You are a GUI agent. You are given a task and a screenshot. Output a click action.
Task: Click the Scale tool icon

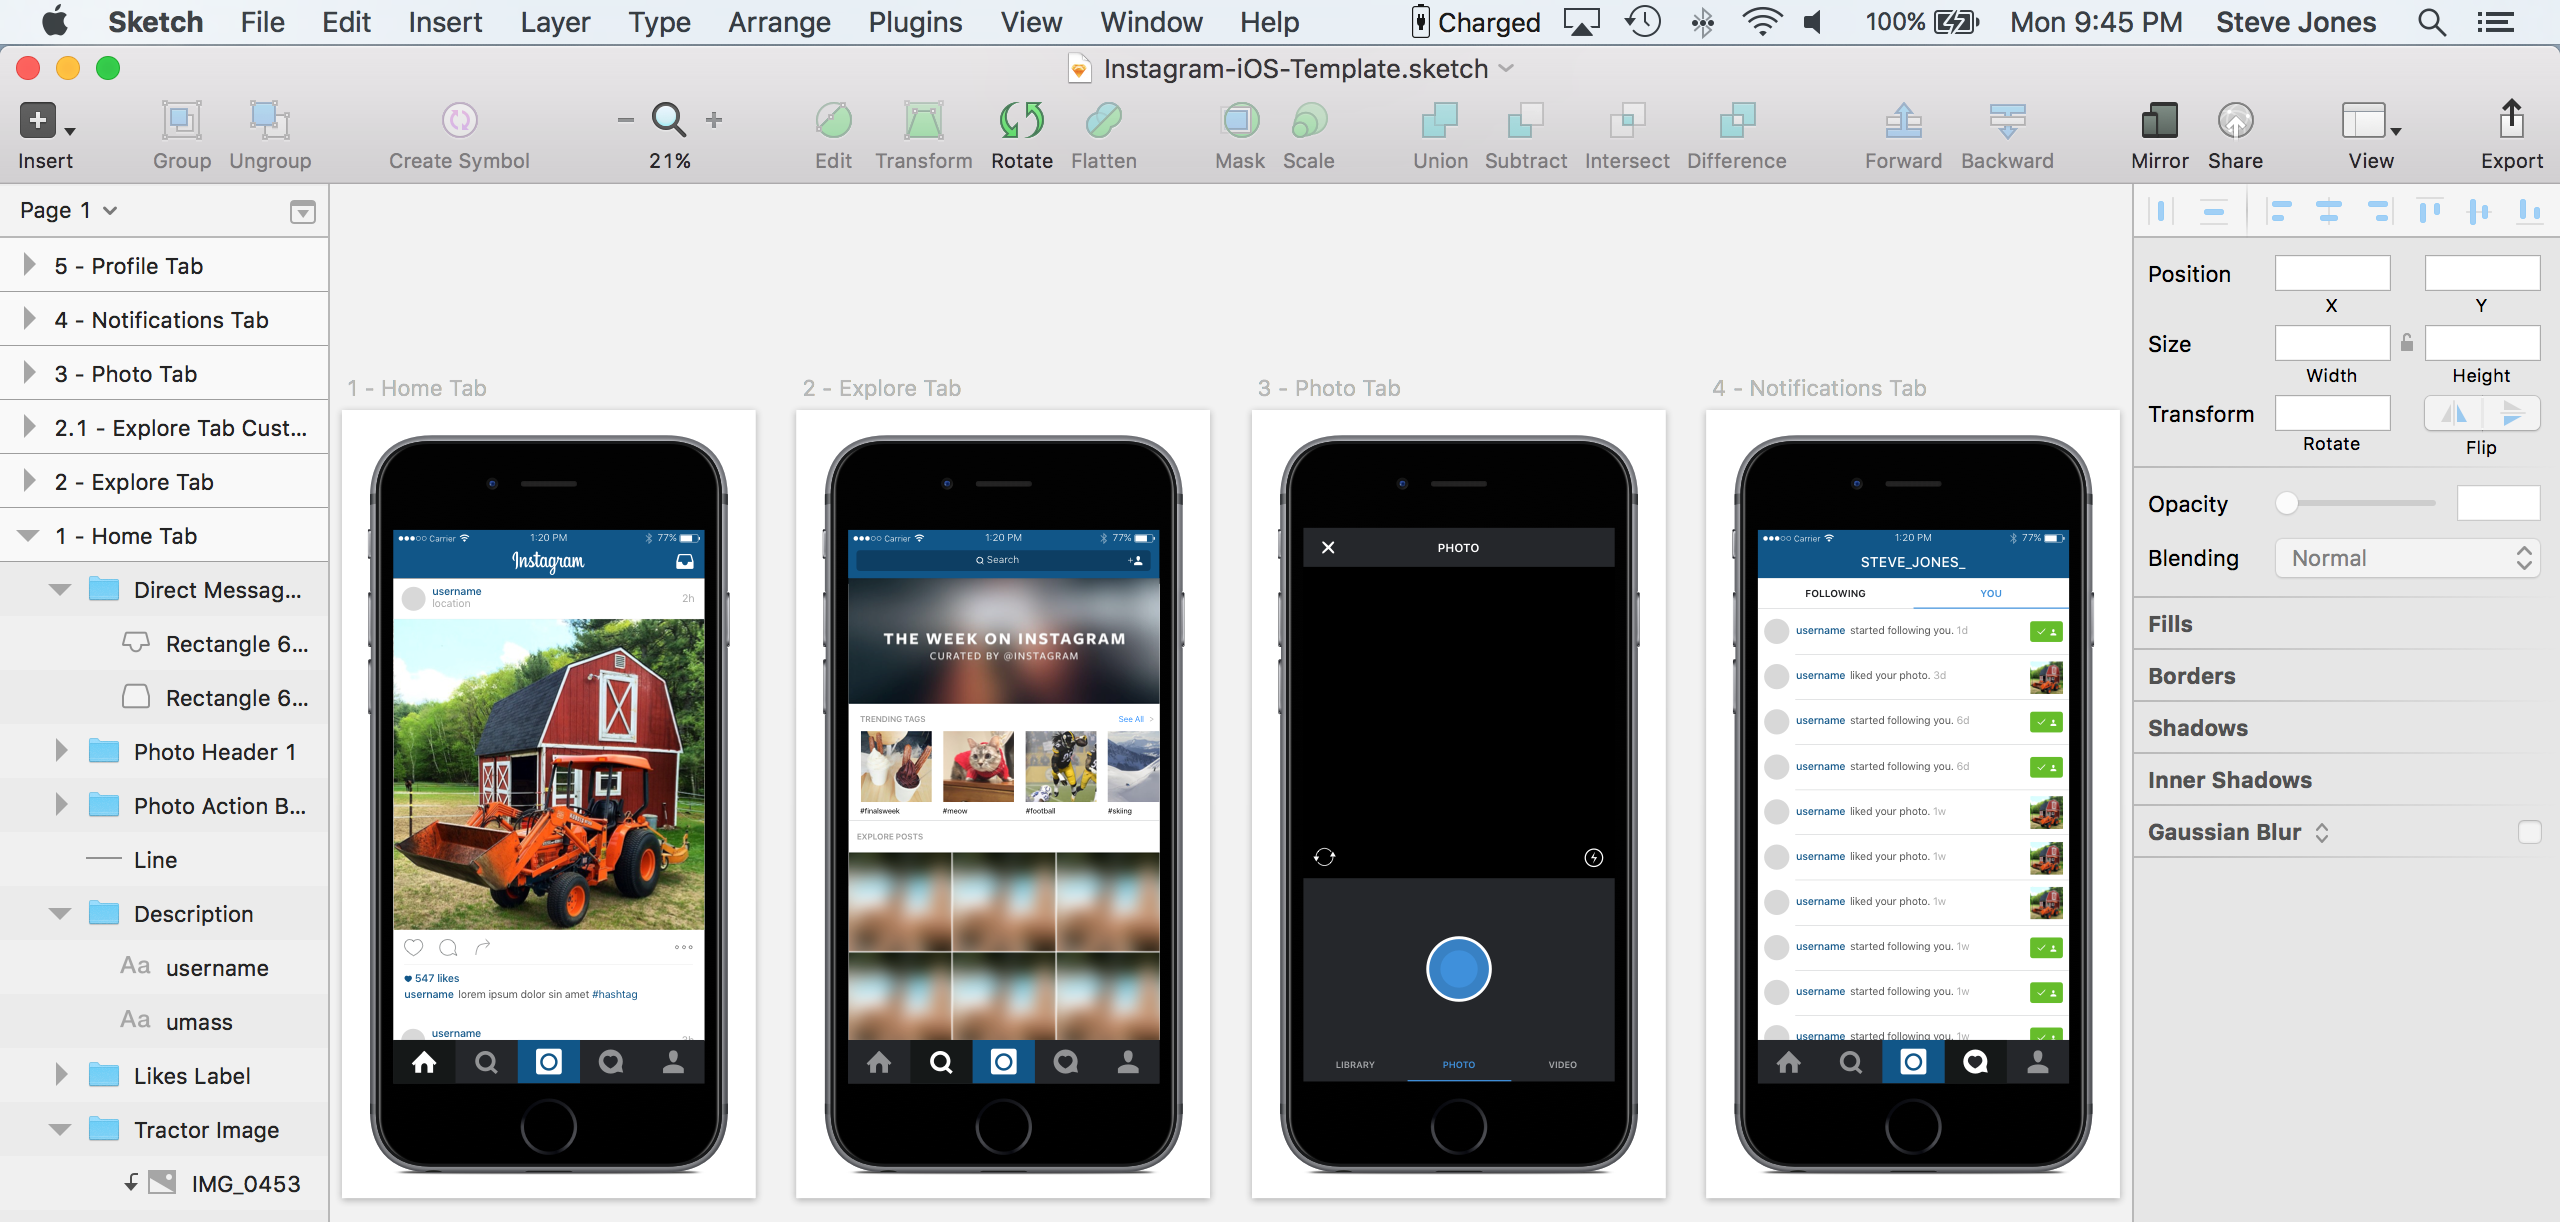point(1308,121)
